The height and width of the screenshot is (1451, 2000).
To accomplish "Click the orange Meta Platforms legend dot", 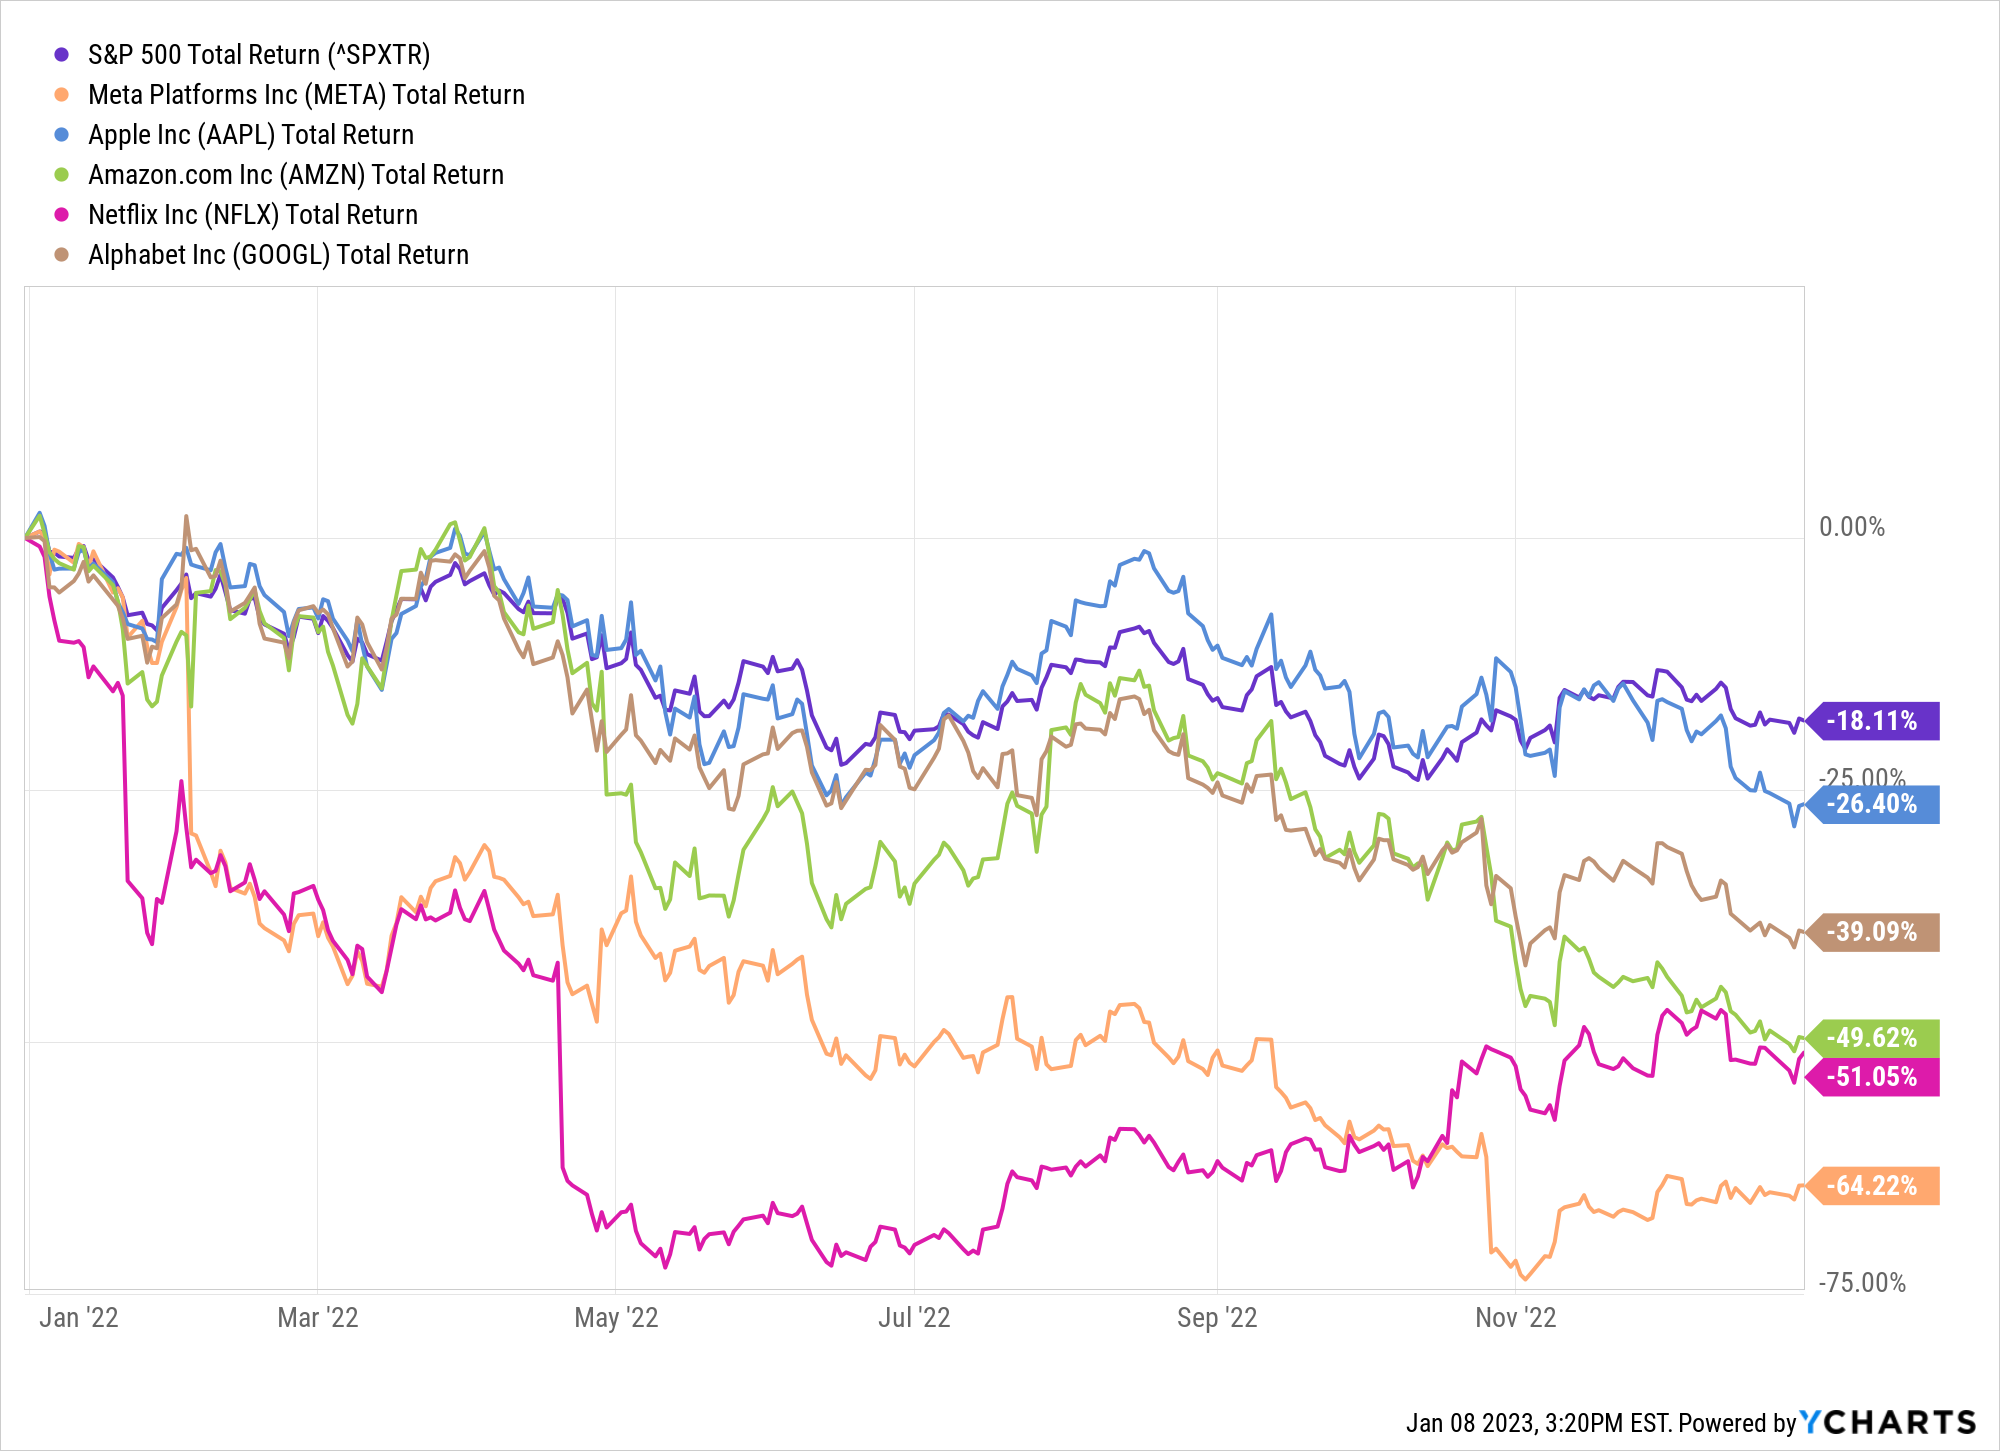I will (x=62, y=94).
